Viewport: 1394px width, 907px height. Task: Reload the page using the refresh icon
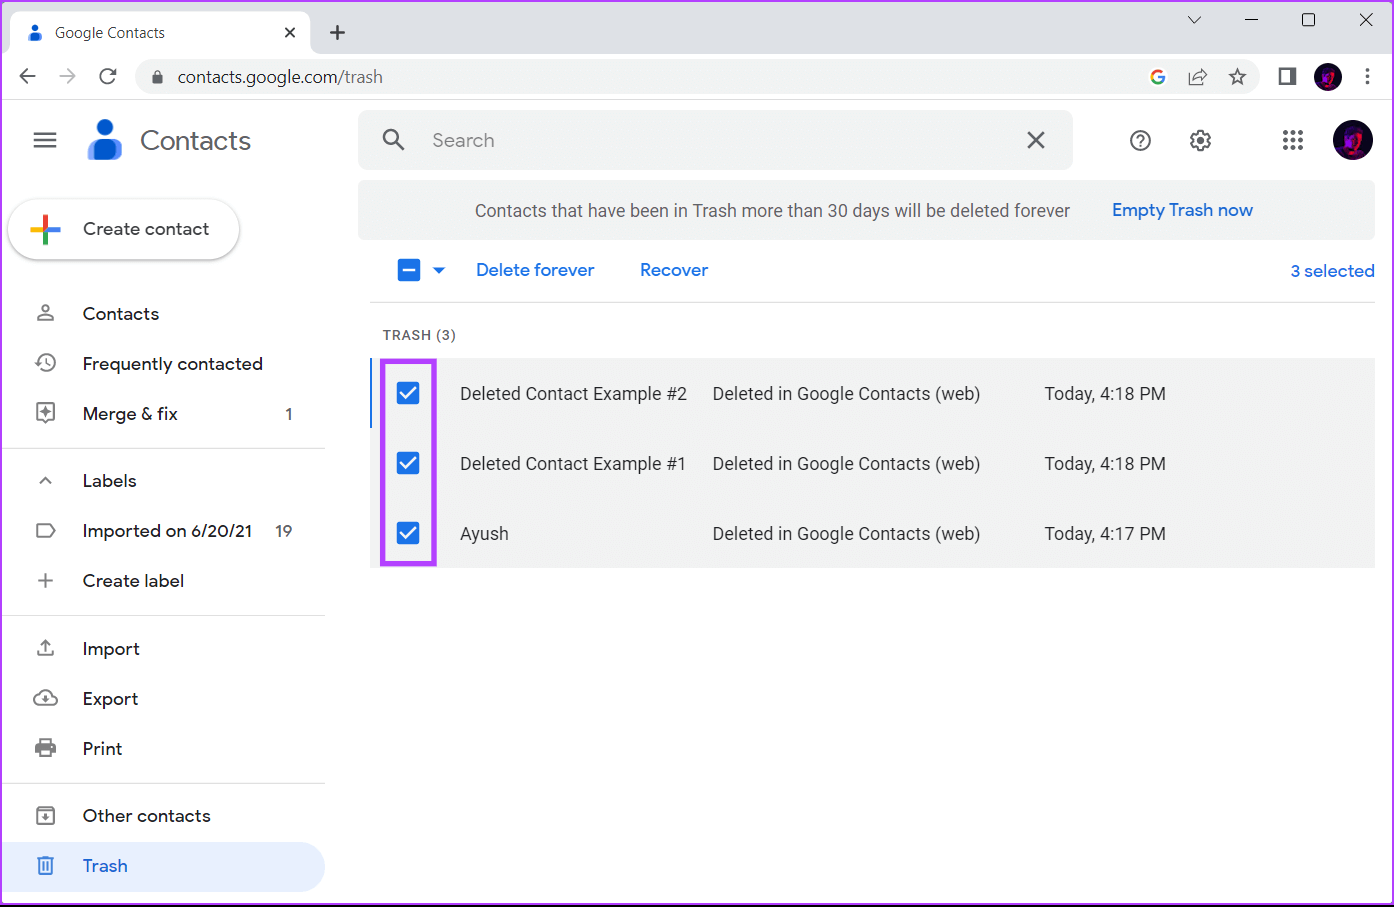108,77
